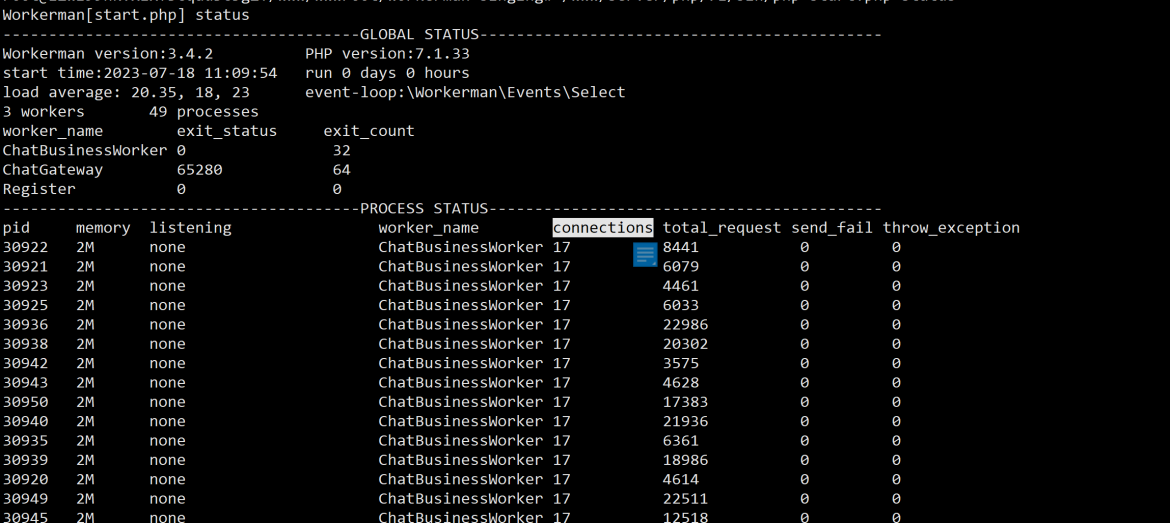Click pid 30942 in the process list
This screenshot has height=523, width=1170.
[x=25, y=363]
